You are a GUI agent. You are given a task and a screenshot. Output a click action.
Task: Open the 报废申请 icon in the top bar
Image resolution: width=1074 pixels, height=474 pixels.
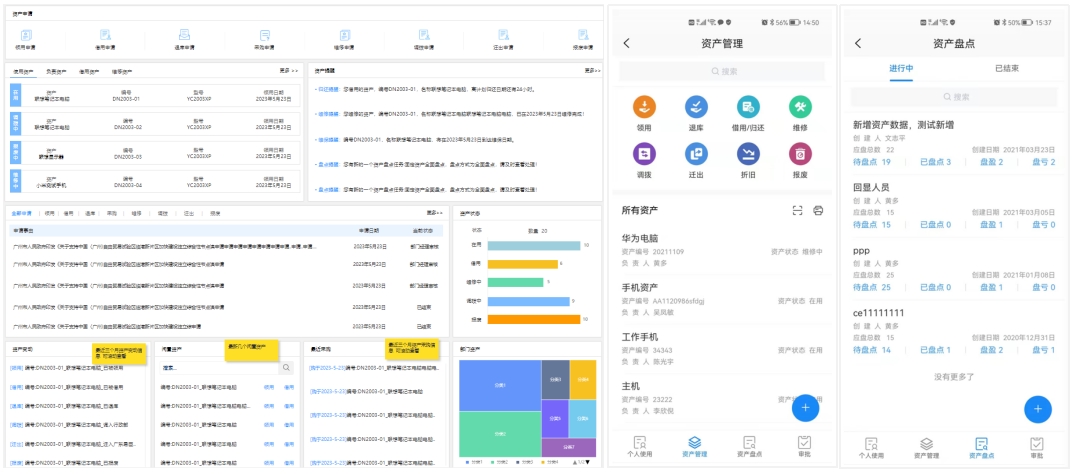(583, 35)
